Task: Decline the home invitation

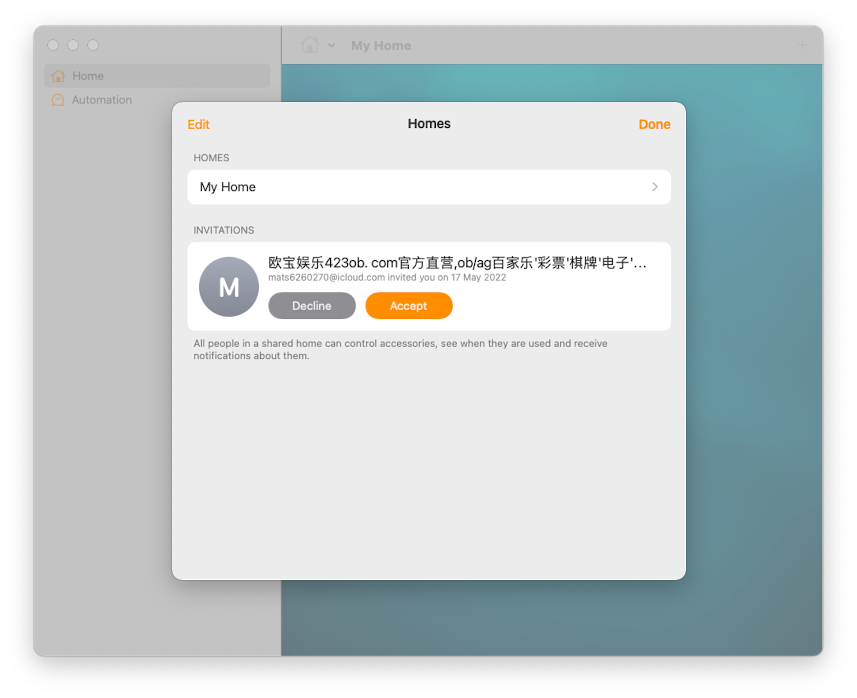Action: coord(312,306)
